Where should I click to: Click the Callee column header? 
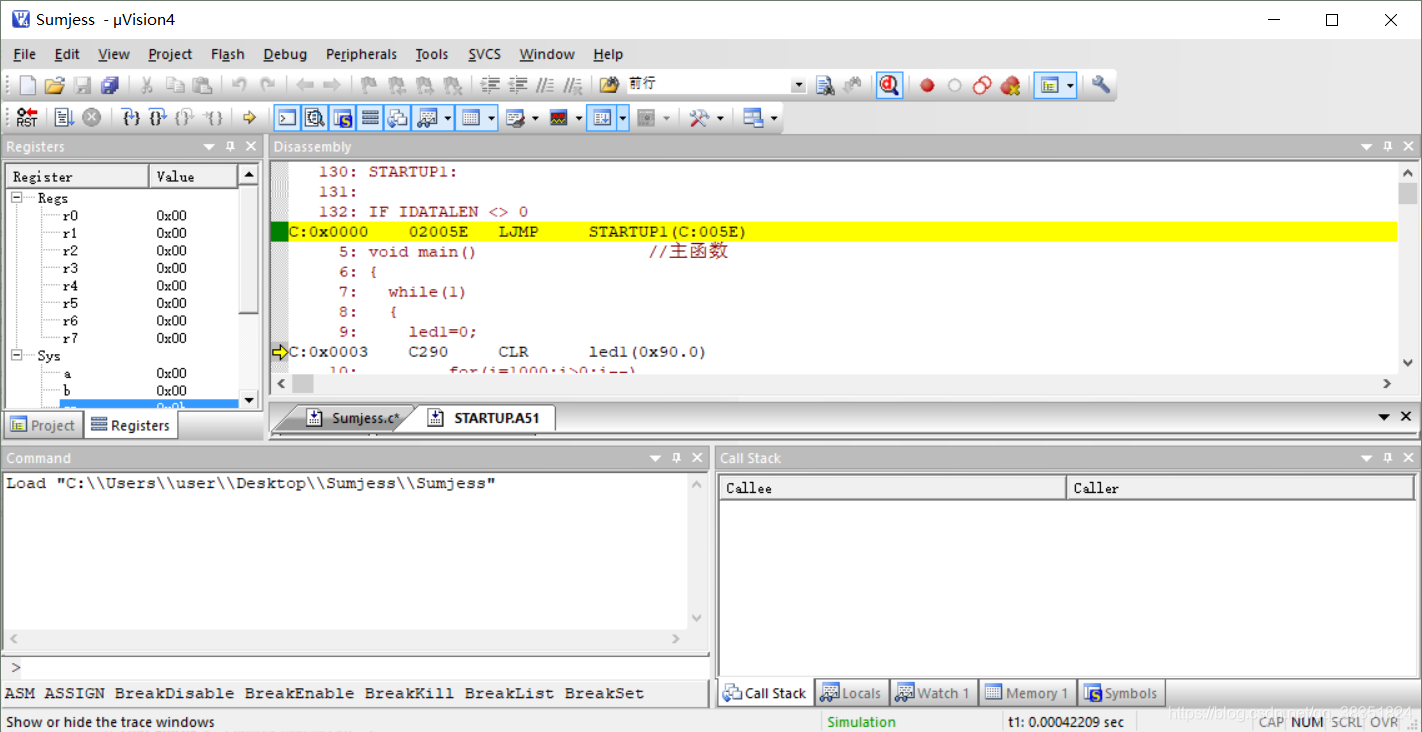pyautogui.click(x=892, y=488)
